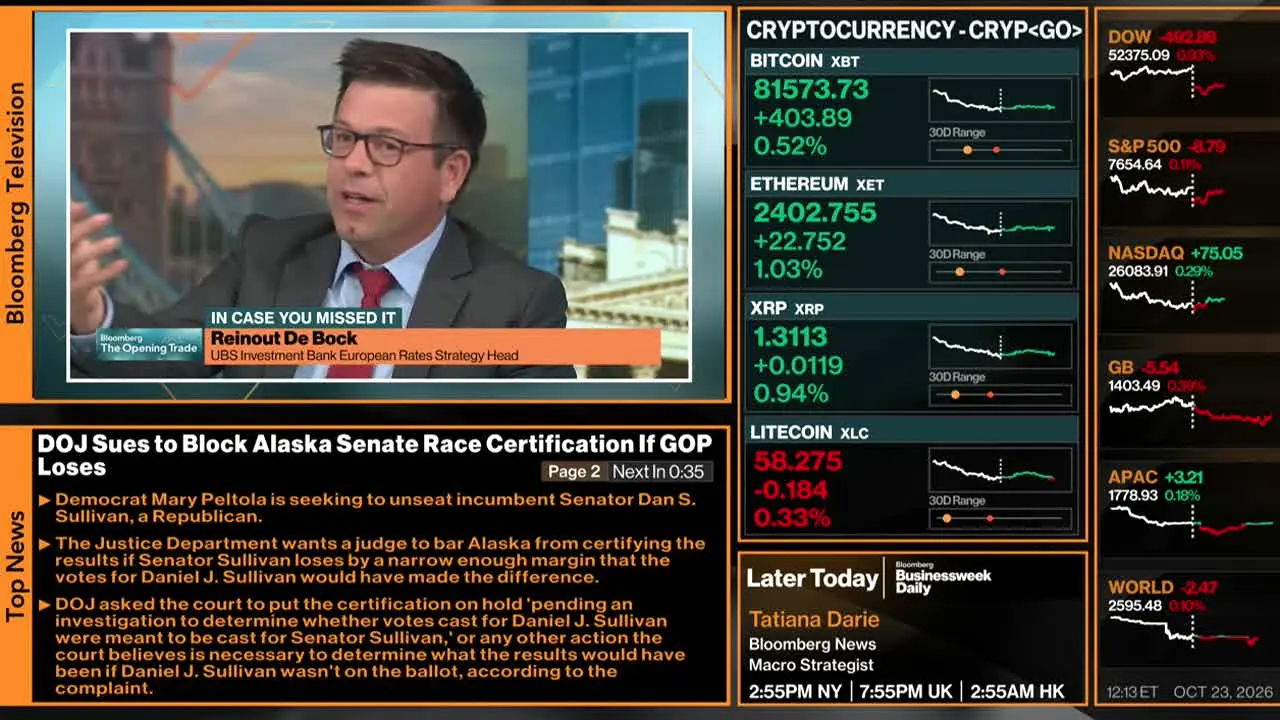
Task: Click the Bloomberg Television vertical label
Action: [15, 203]
